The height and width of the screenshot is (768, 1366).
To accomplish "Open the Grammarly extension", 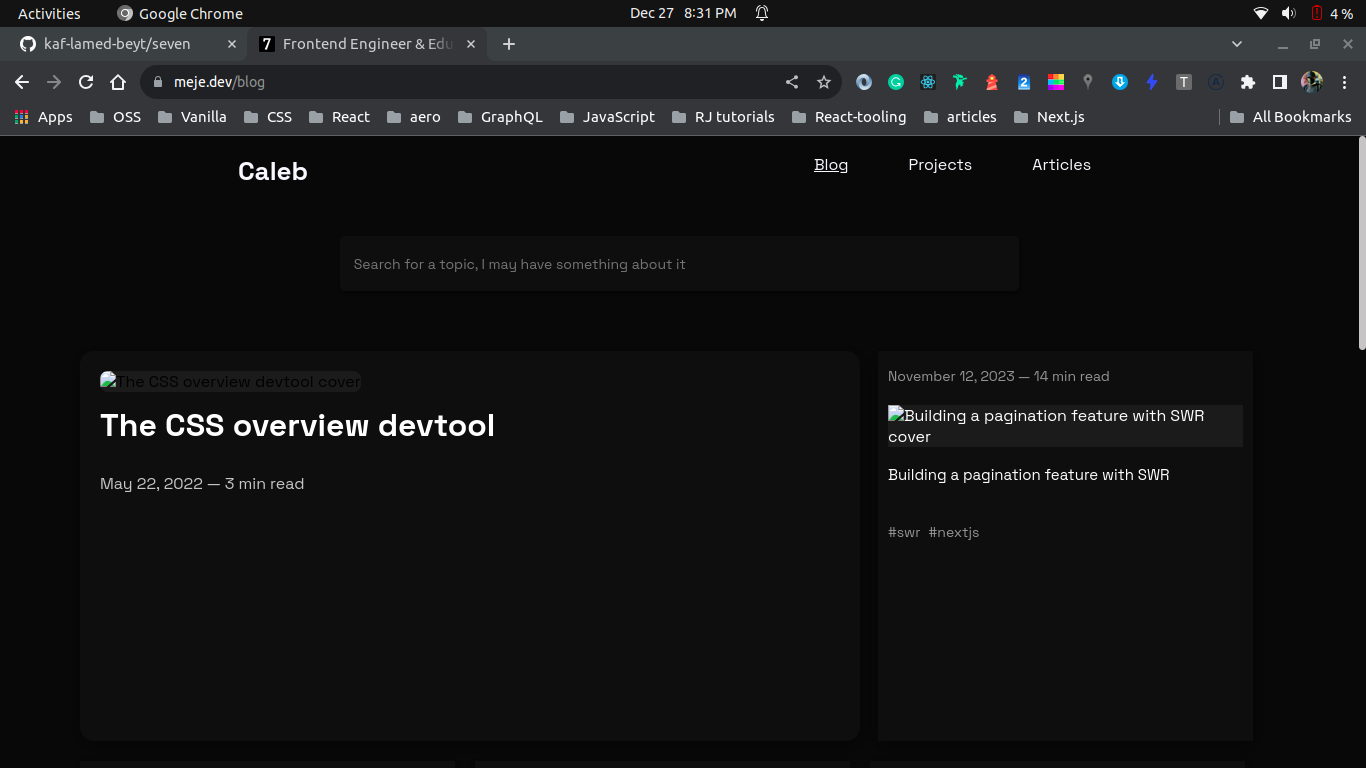I will (x=894, y=82).
